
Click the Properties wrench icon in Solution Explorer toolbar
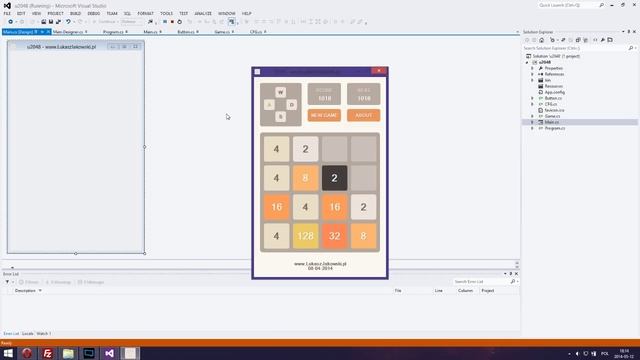point(602,40)
